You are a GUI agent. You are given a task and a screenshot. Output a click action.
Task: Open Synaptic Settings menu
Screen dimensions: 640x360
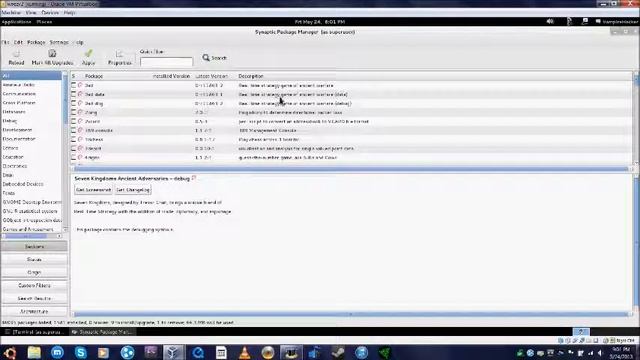59,42
